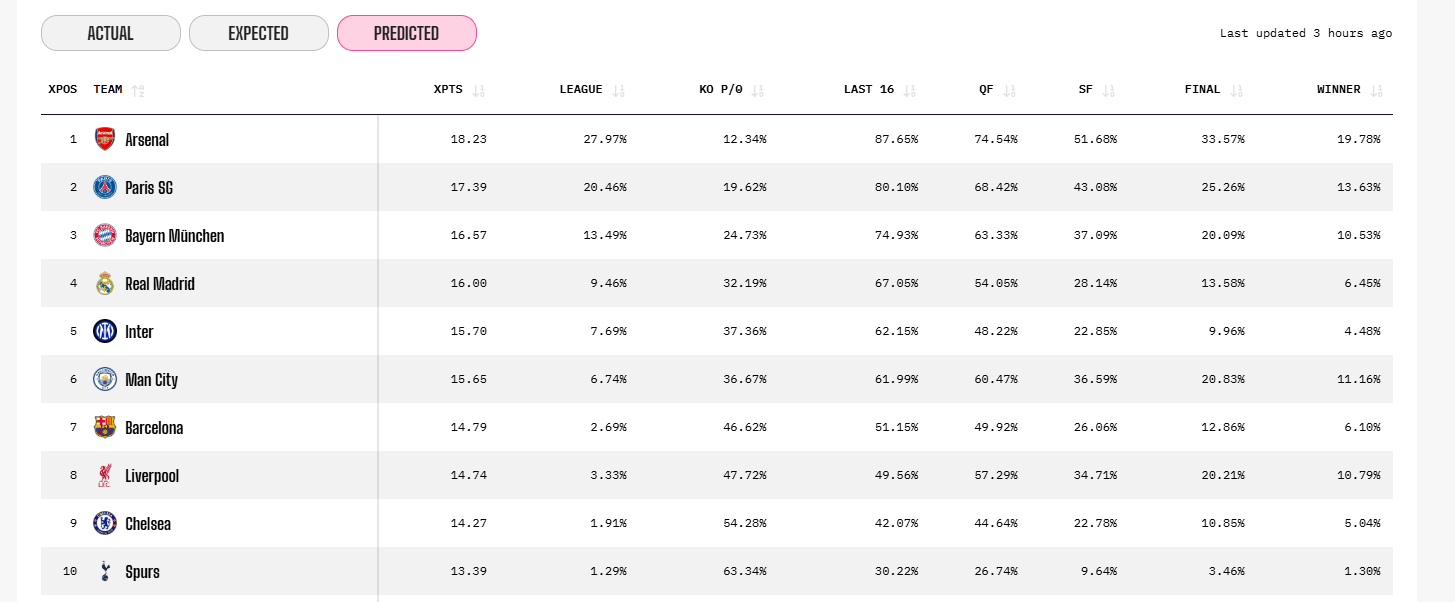Sort table by LEAGUE percentage
Screen dimensions: 1455x602
619,90
